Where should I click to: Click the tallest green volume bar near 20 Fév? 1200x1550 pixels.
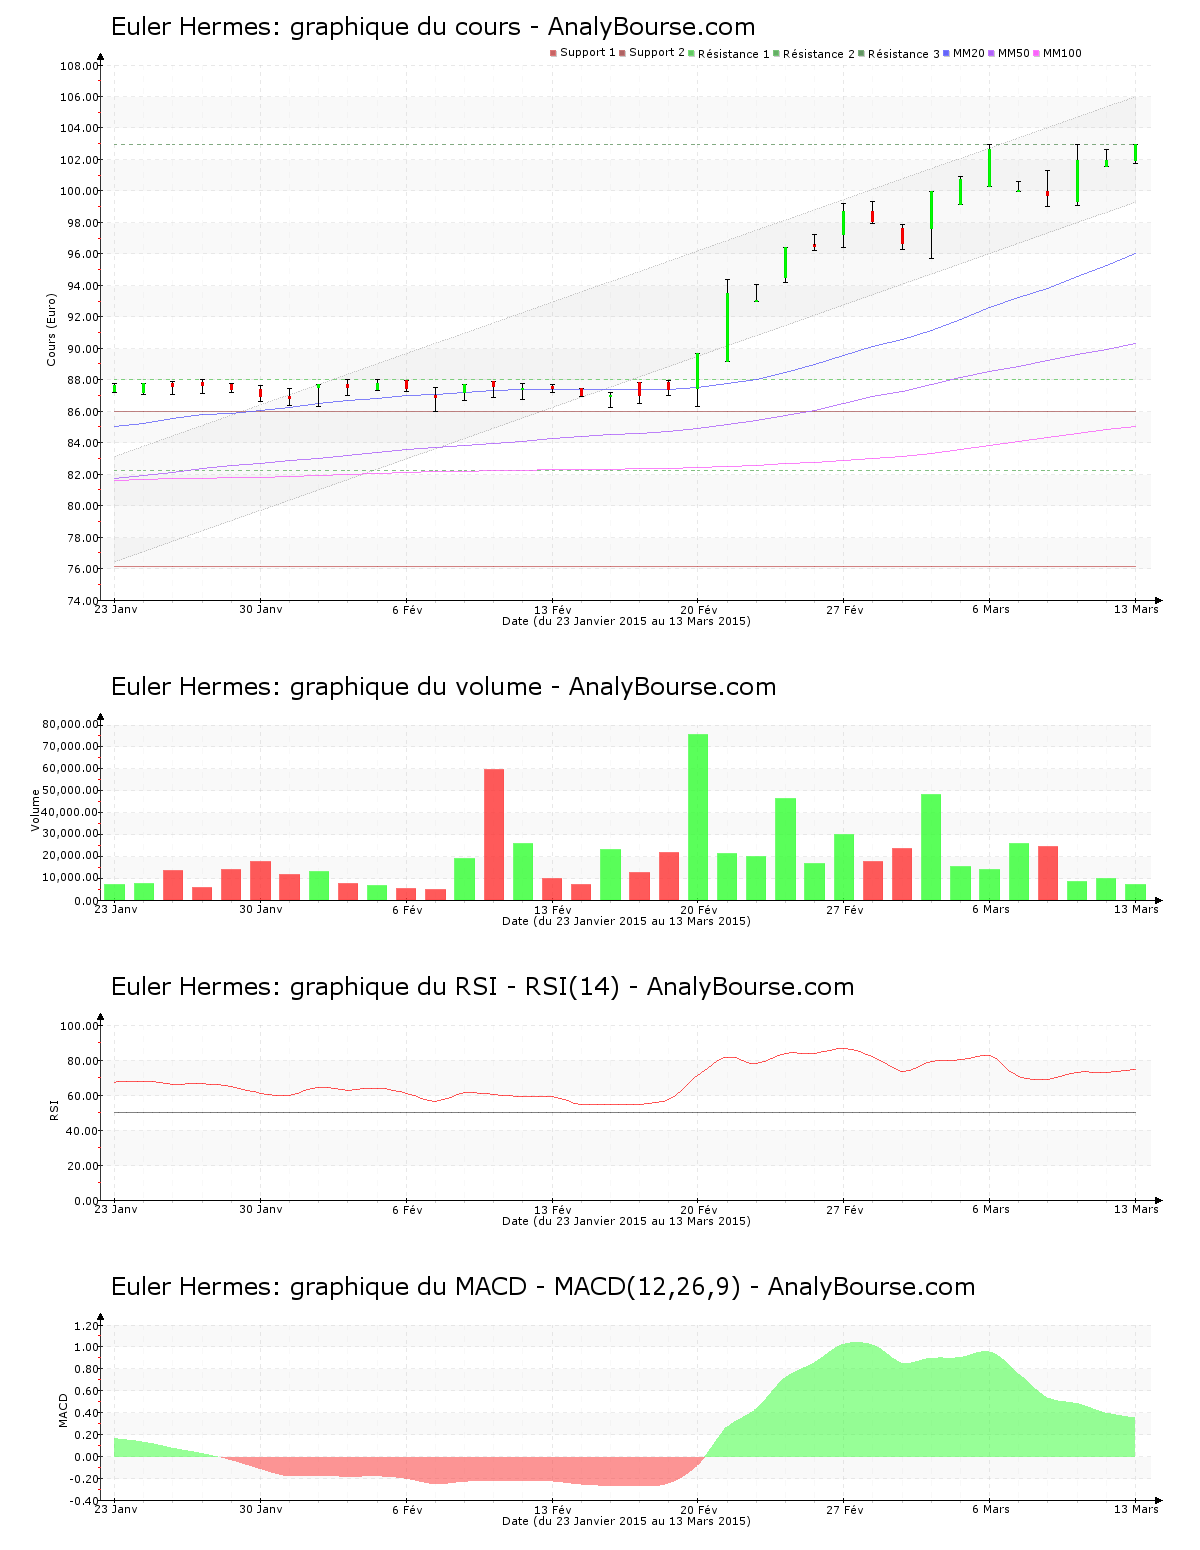[x=698, y=817]
